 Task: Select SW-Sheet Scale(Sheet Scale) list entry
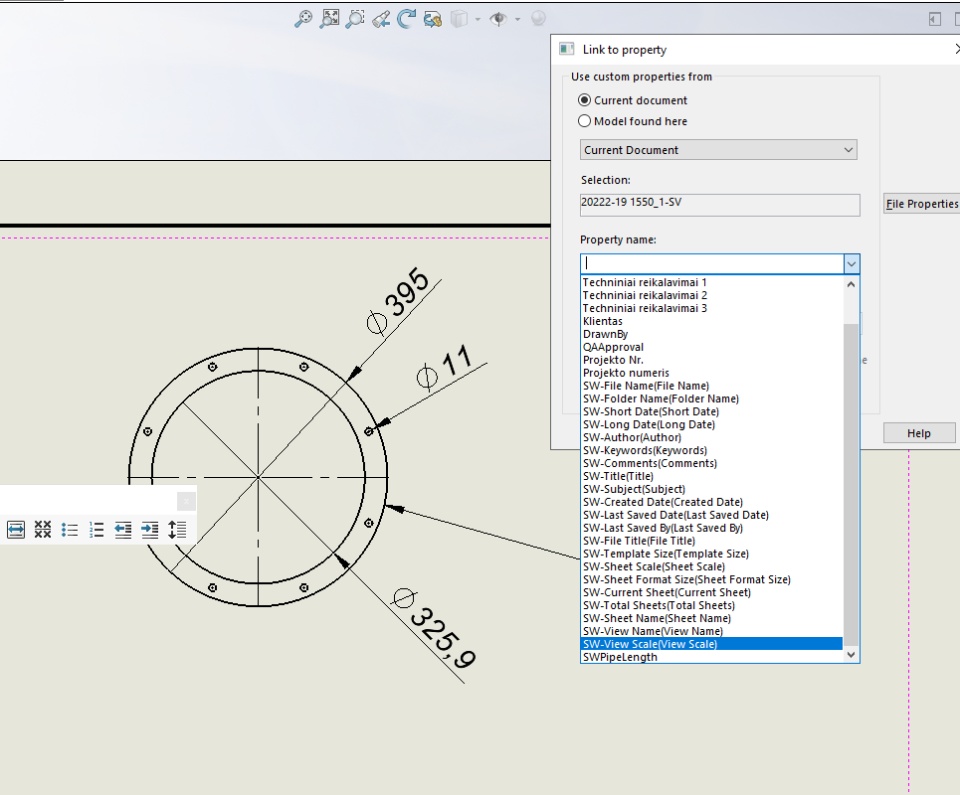coord(654,566)
